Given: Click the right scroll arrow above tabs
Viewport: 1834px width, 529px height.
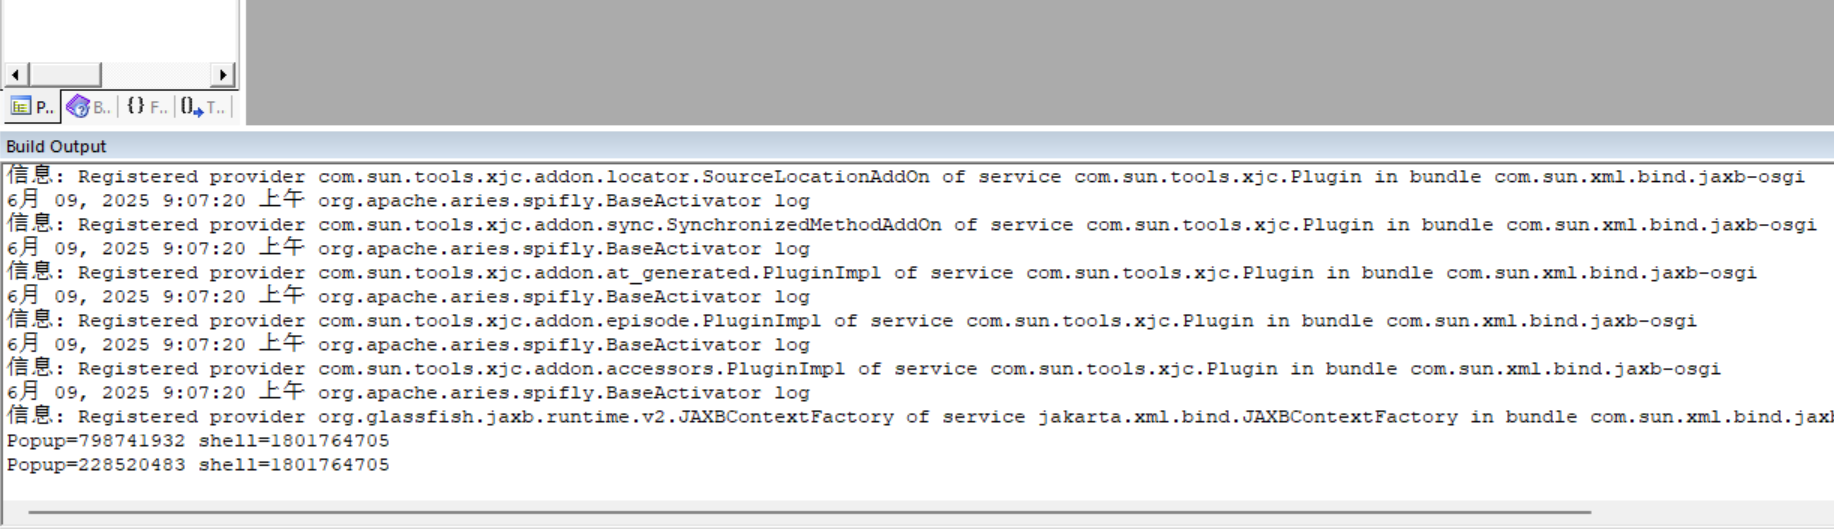Looking at the screenshot, I should coord(223,74).
